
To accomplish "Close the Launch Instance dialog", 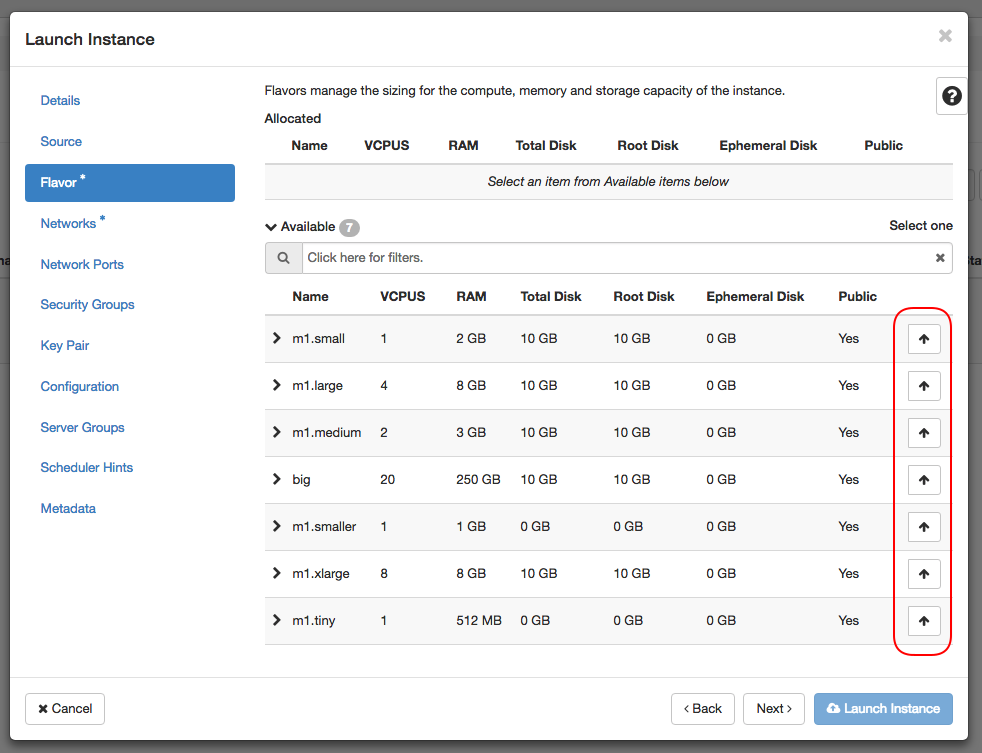I will pyautogui.click(x=945, y=36).
